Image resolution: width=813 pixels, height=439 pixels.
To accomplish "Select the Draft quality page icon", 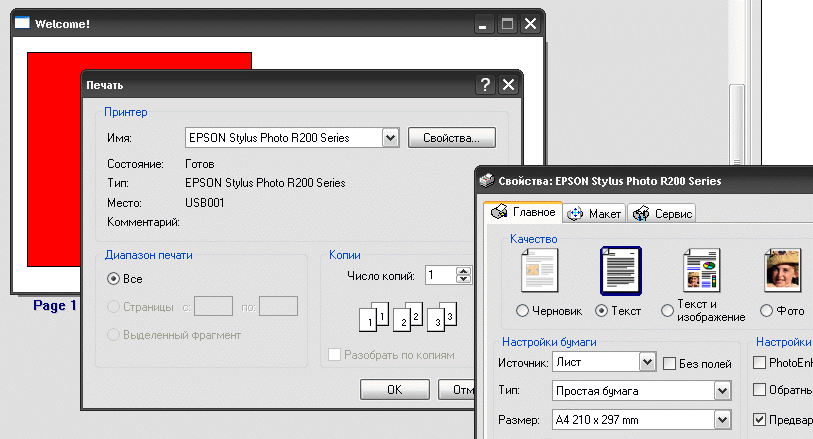I will [x=539, y=270].
